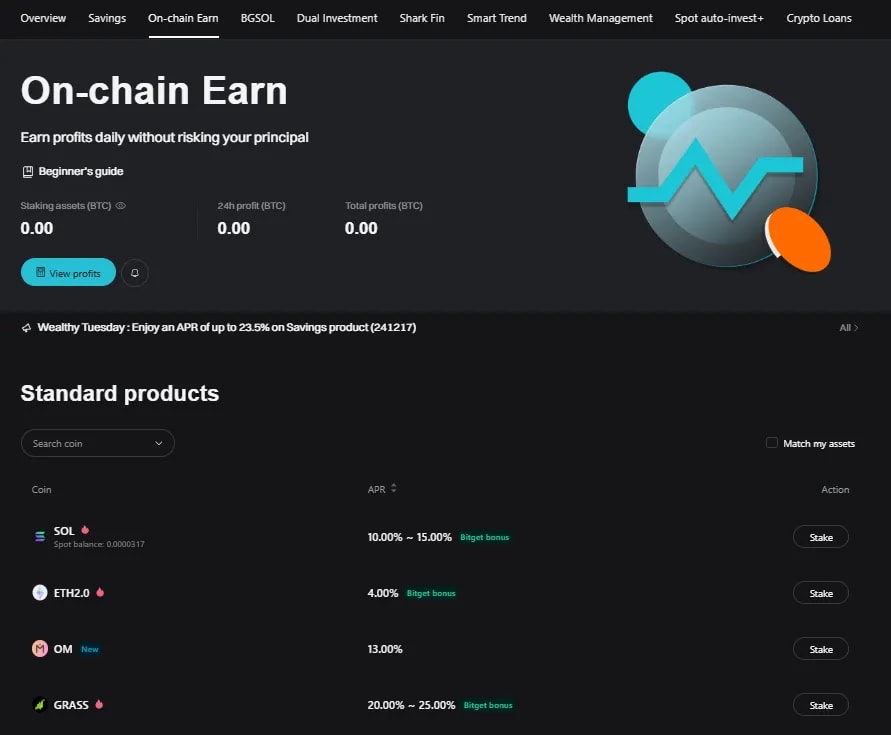
Task: Click the View profits button
Action: tap(67, 272)
